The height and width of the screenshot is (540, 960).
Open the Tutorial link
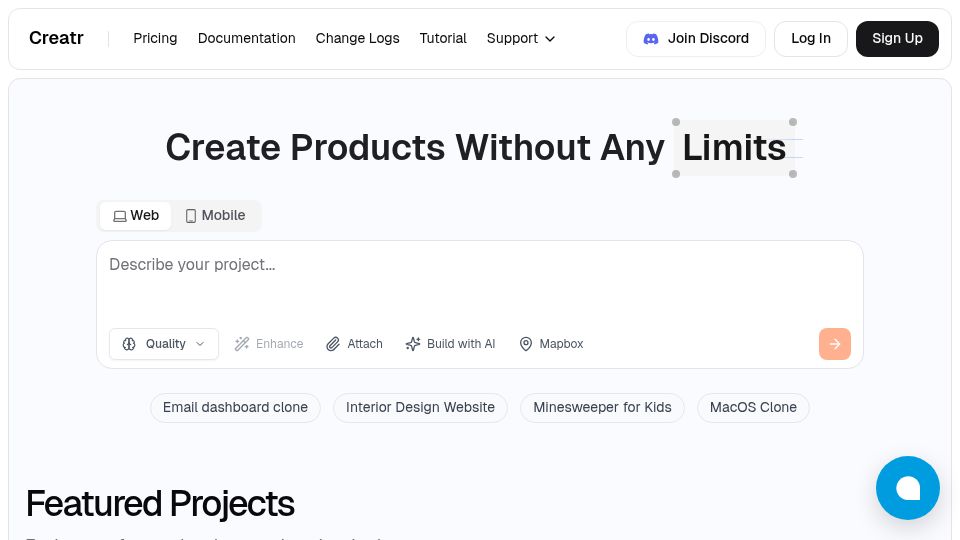coord(443,39)
